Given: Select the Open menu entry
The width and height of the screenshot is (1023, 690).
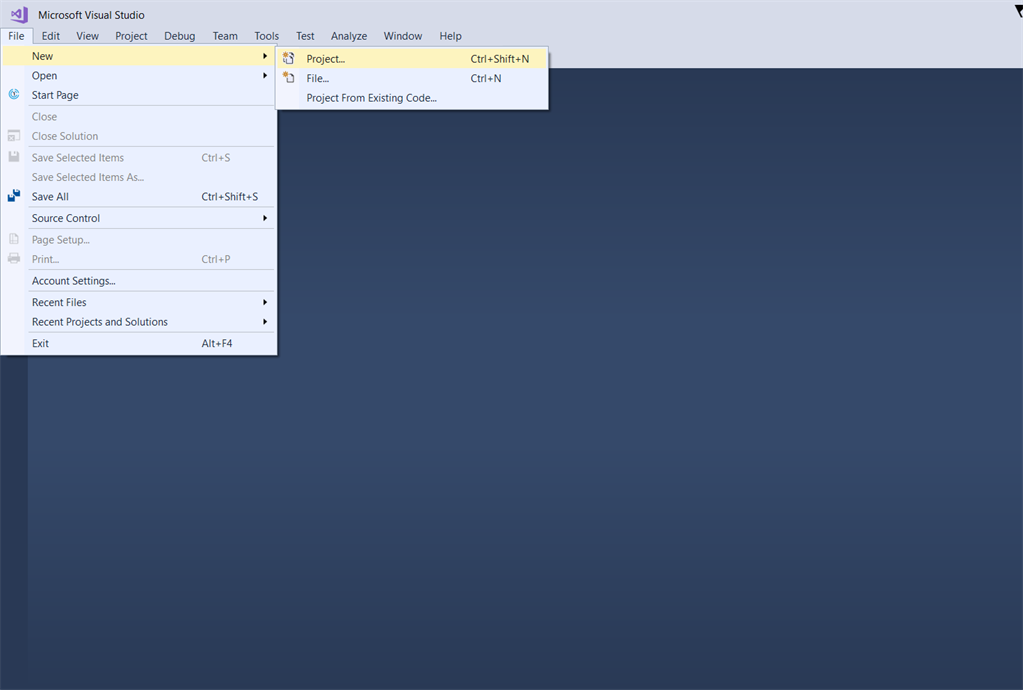Looking at the screenshot, I should [x=138, y=76].
